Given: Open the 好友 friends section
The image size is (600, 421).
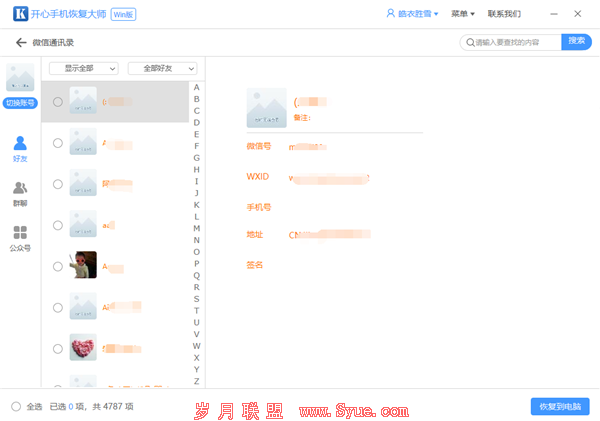Looking at the screenshot, I should click(x=20, y=149).
